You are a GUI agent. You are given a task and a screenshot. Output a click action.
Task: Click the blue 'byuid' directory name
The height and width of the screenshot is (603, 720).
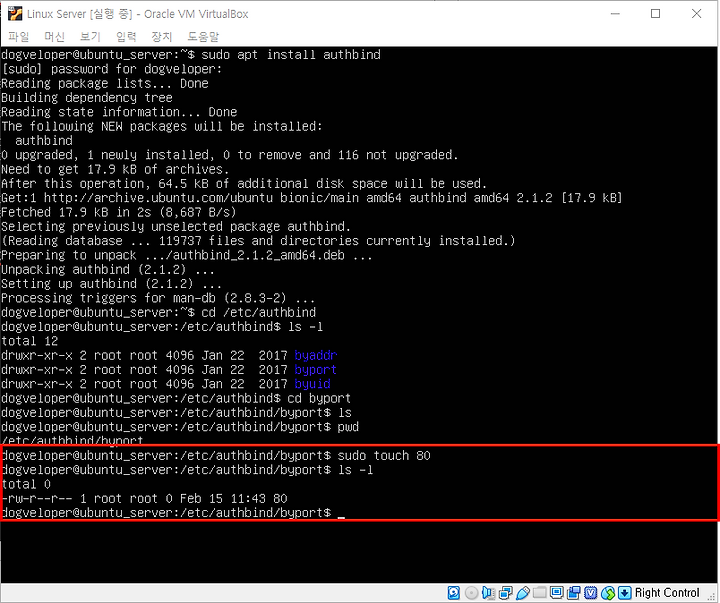pos(312,384)
